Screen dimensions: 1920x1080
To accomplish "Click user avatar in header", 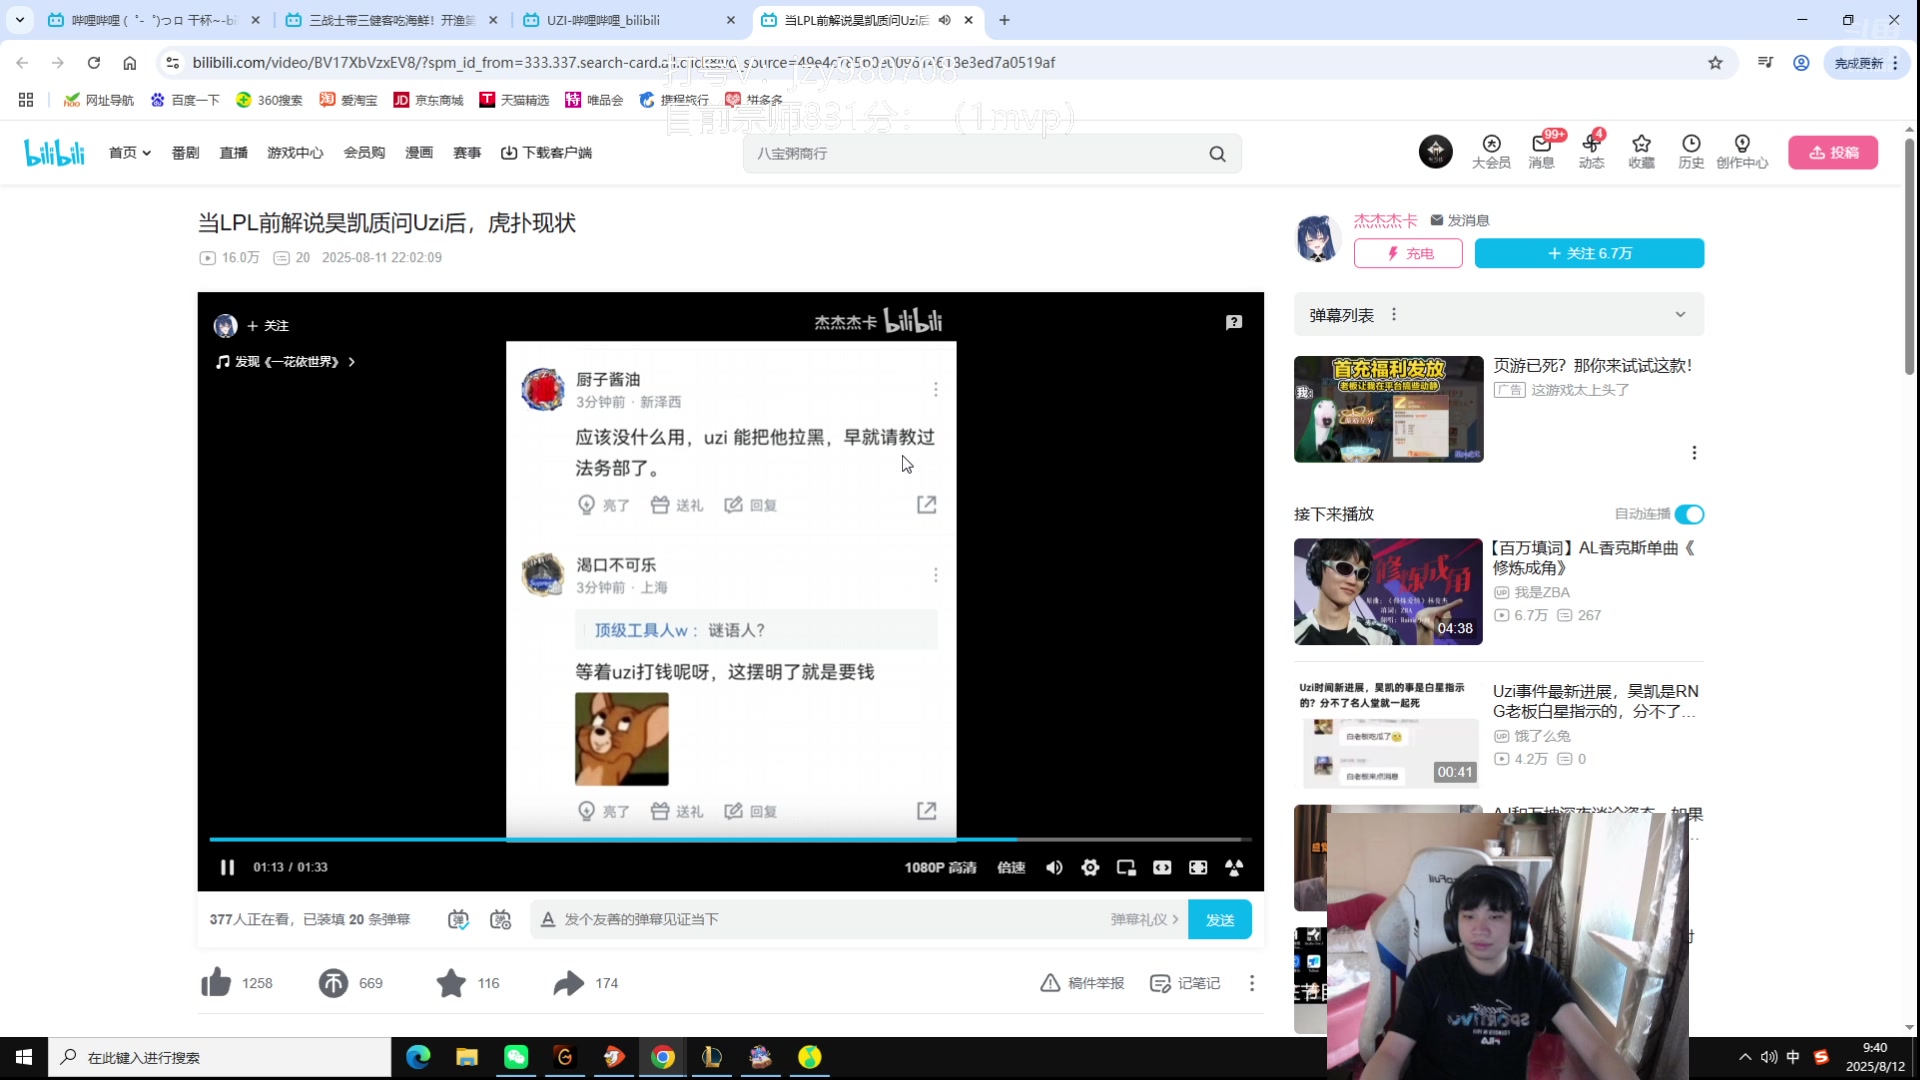I will 1435,152.
